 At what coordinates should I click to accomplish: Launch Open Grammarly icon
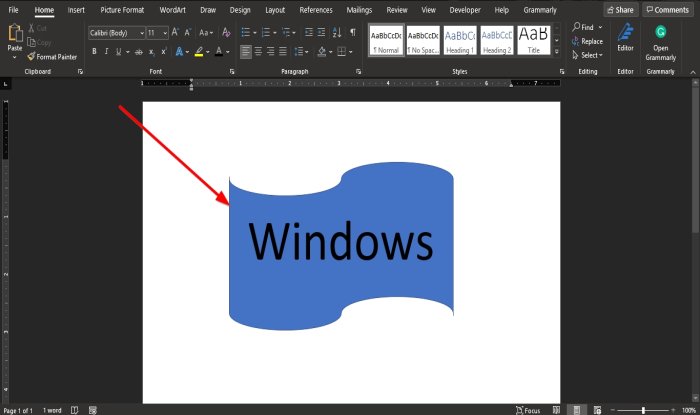click(x=660, y=43)
